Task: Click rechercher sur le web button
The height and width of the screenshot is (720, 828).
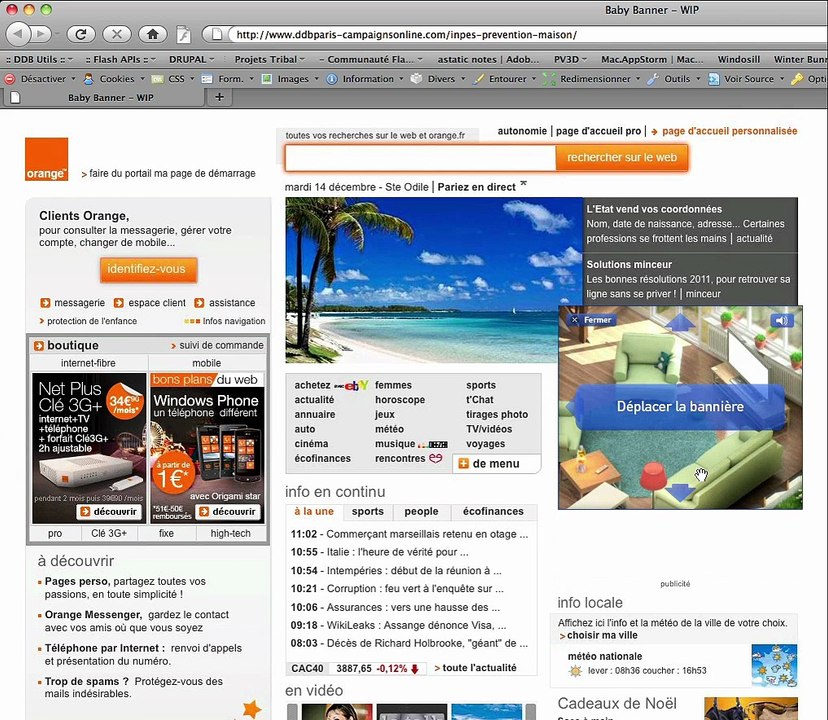Action: 622,157
